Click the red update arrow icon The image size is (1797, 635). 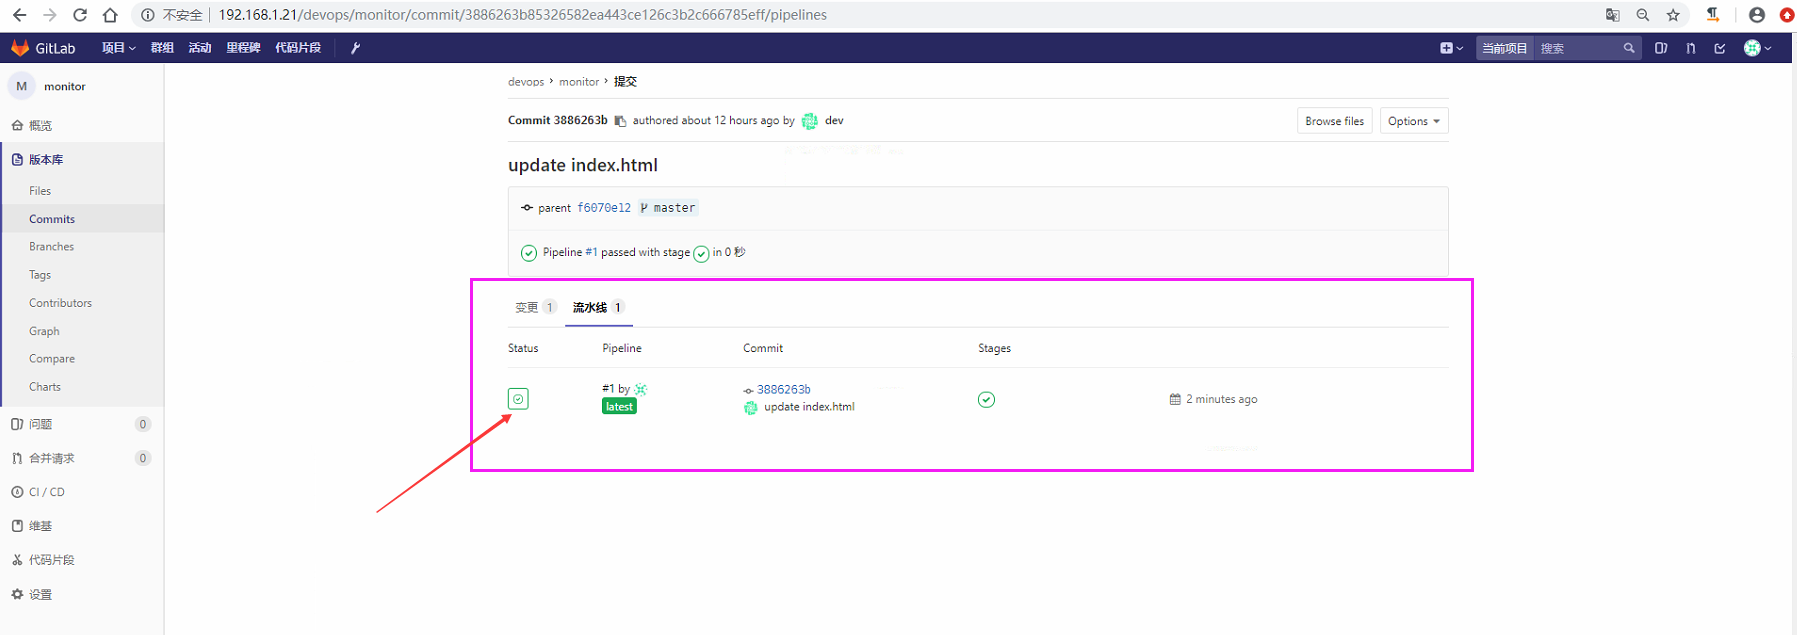pyautogui.click(x=1788, y=15)
